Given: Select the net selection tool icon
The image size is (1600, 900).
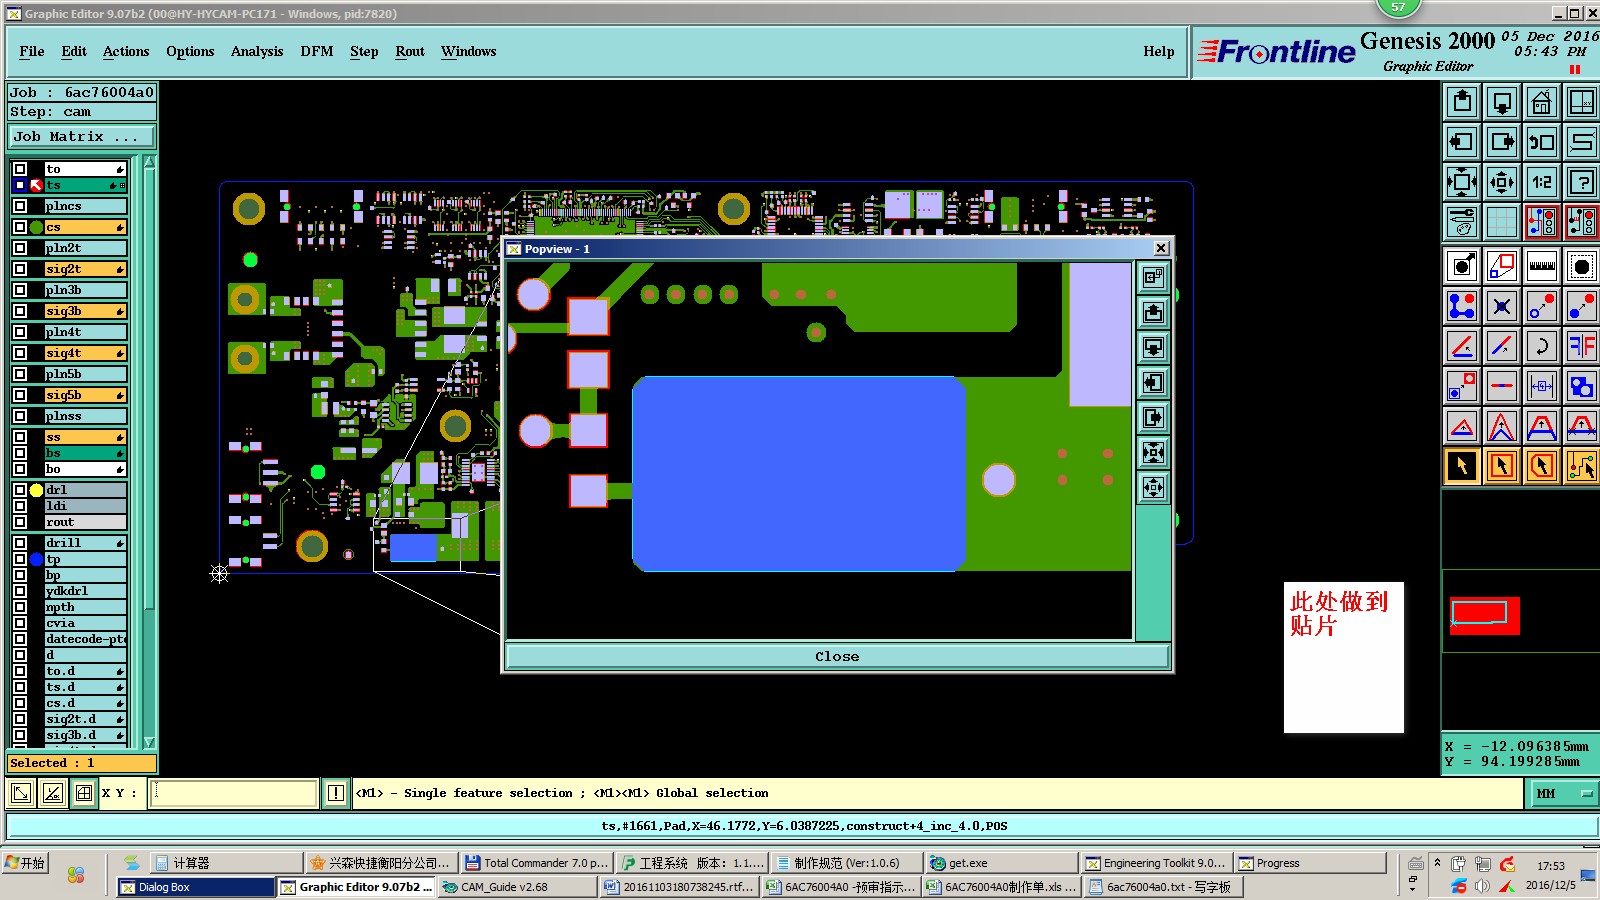Looking at the screenshot, I should pyautogui.click(x=1582, y=466).
